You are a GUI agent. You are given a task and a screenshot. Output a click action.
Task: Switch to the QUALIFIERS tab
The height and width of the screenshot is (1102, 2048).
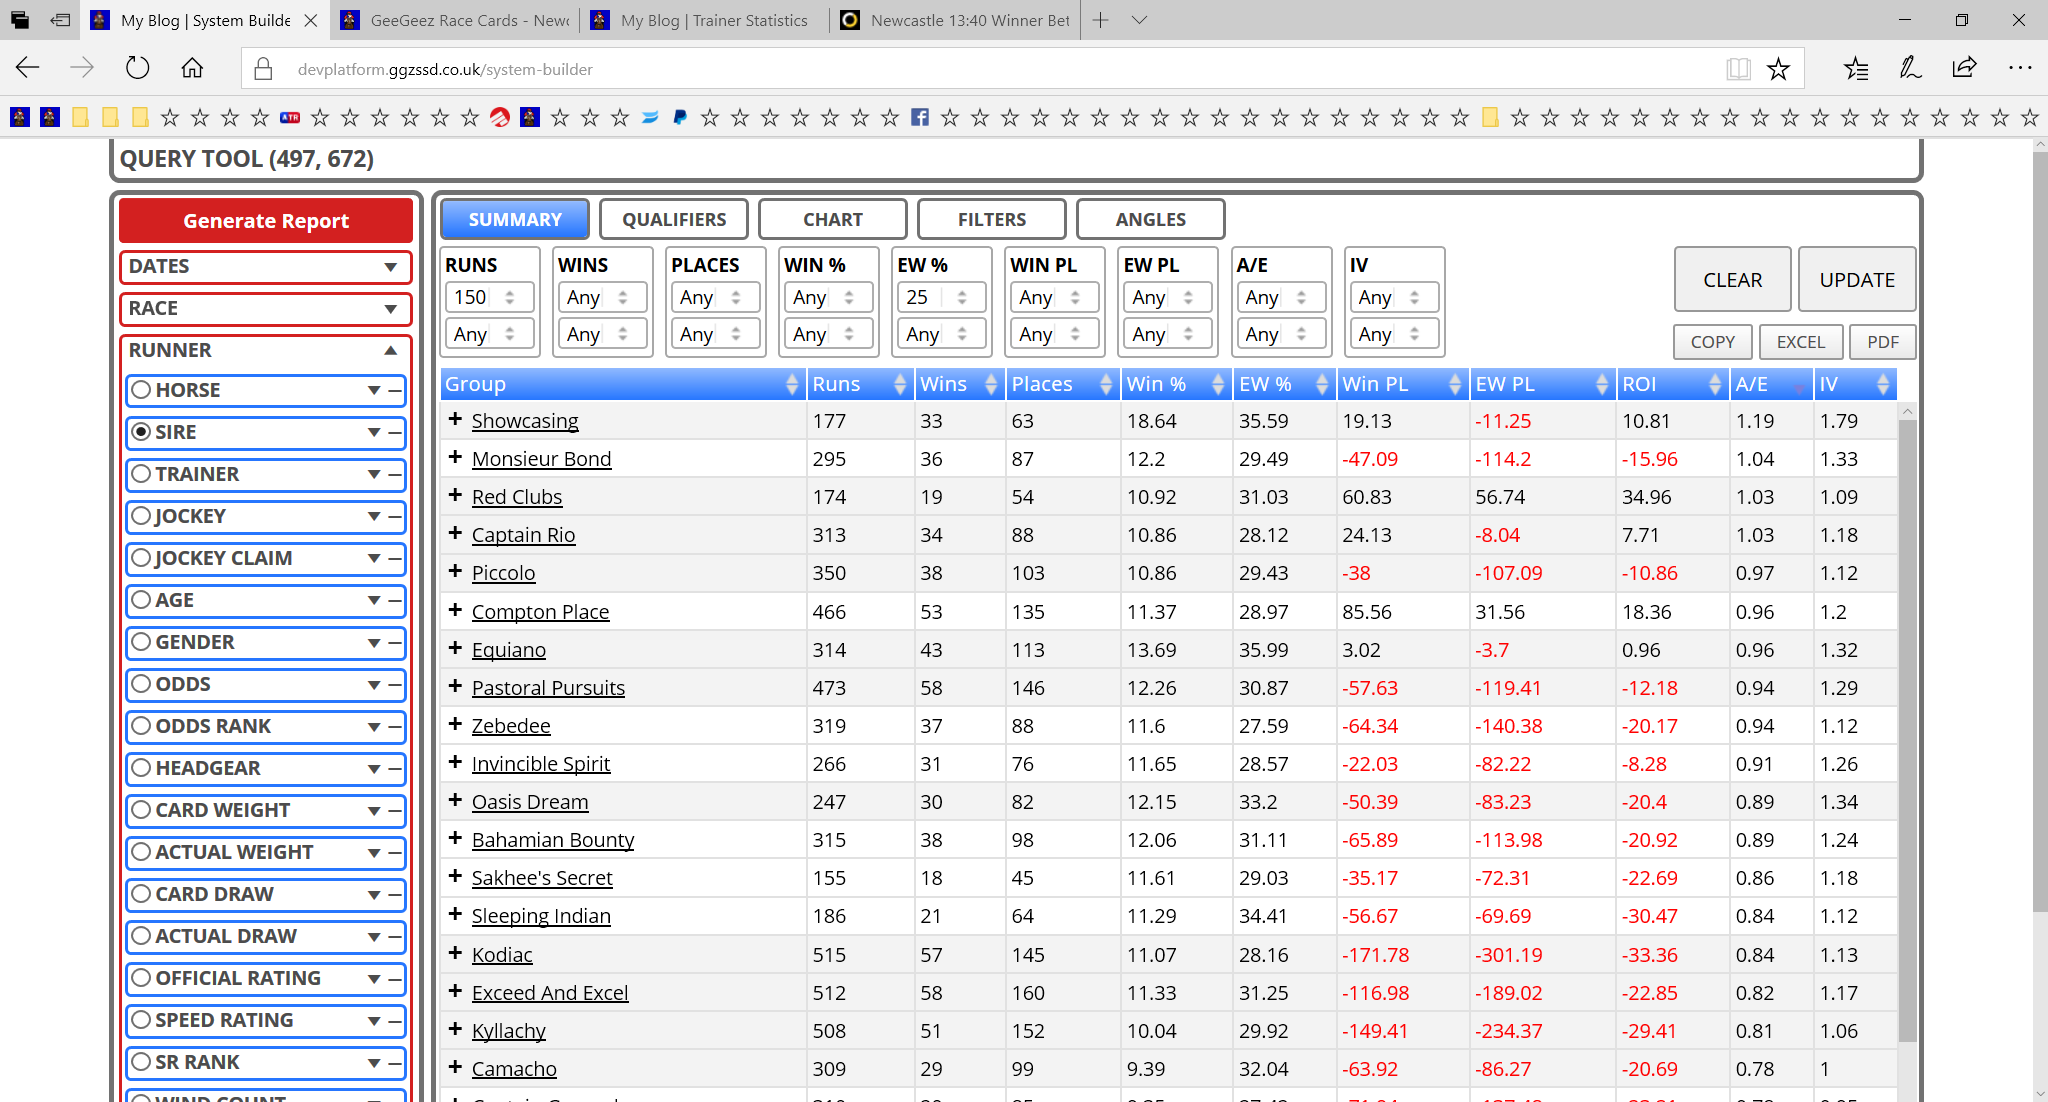point(674,219)
